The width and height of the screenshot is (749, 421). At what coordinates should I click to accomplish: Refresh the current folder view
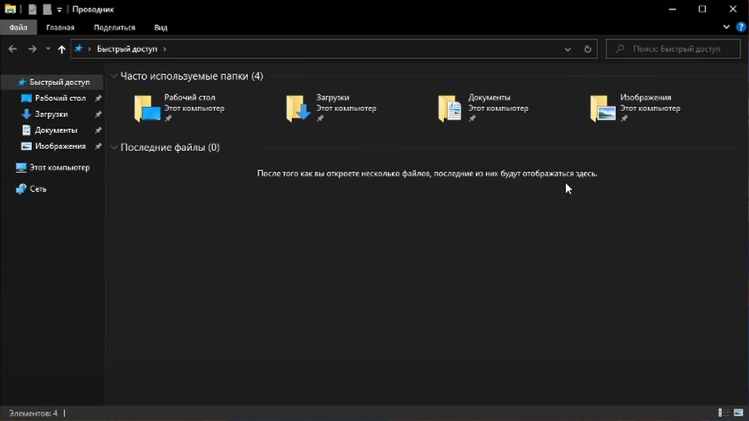click(588, 49)
